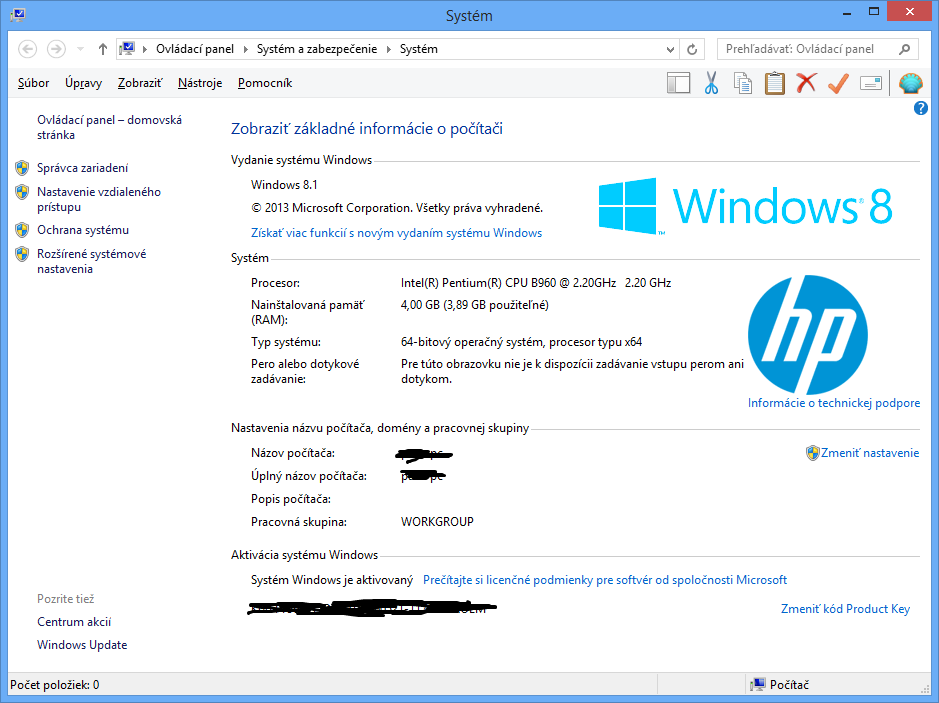Click the Classic Shell settings shell icon
Screen dimensions: 939x703
click(x=910, y=83)
